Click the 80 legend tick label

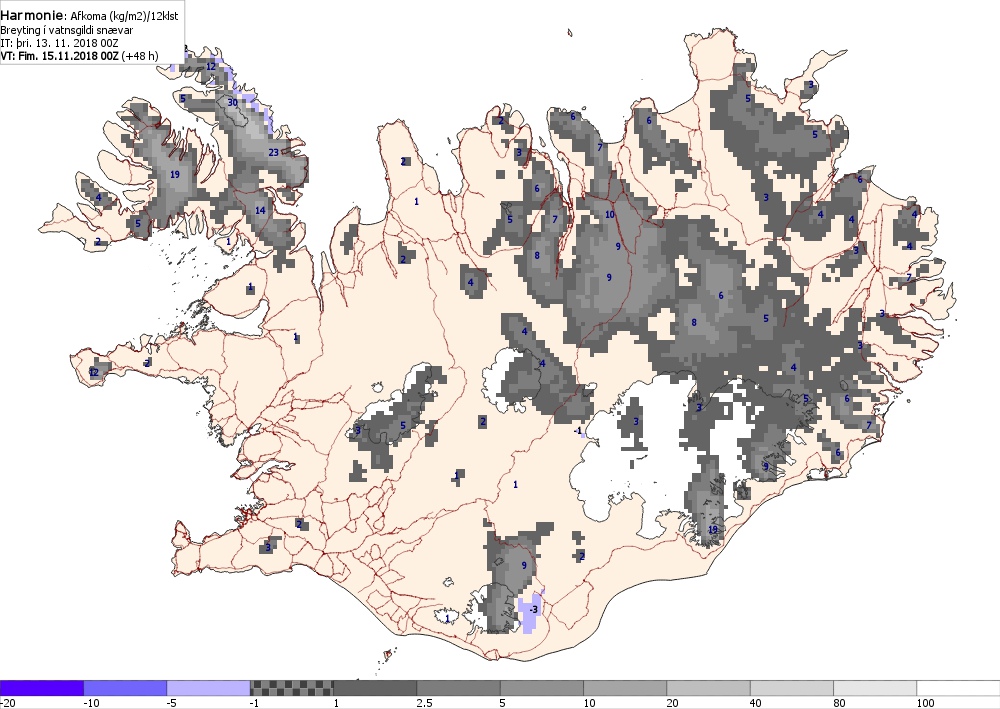click(840, 703)
